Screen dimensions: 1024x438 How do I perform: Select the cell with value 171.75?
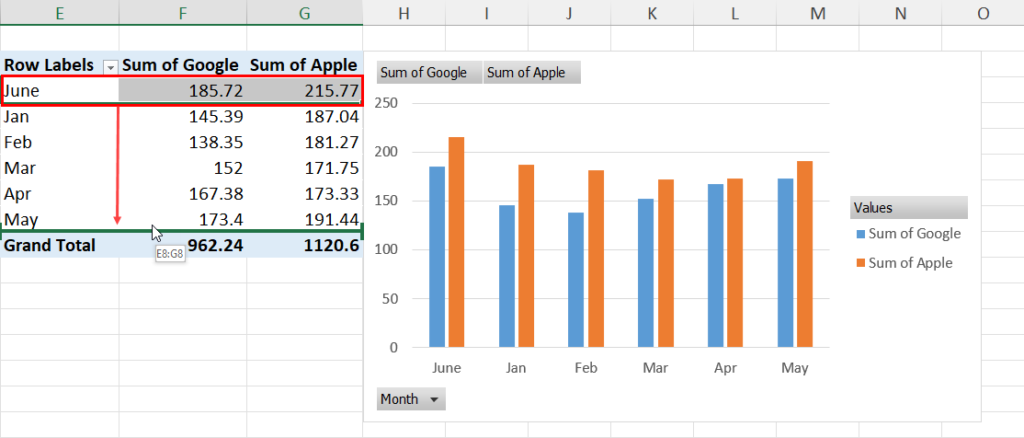coord(304,168)
